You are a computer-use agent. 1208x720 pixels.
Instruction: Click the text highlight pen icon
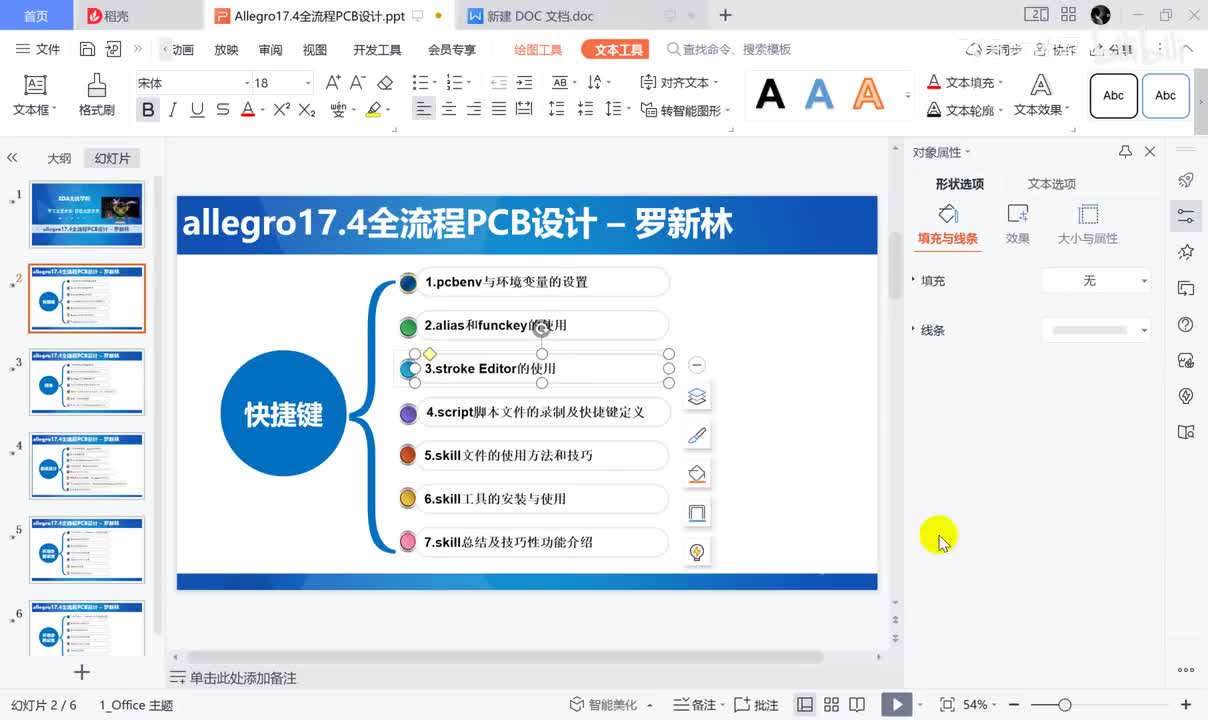click(x=373, y=110)
